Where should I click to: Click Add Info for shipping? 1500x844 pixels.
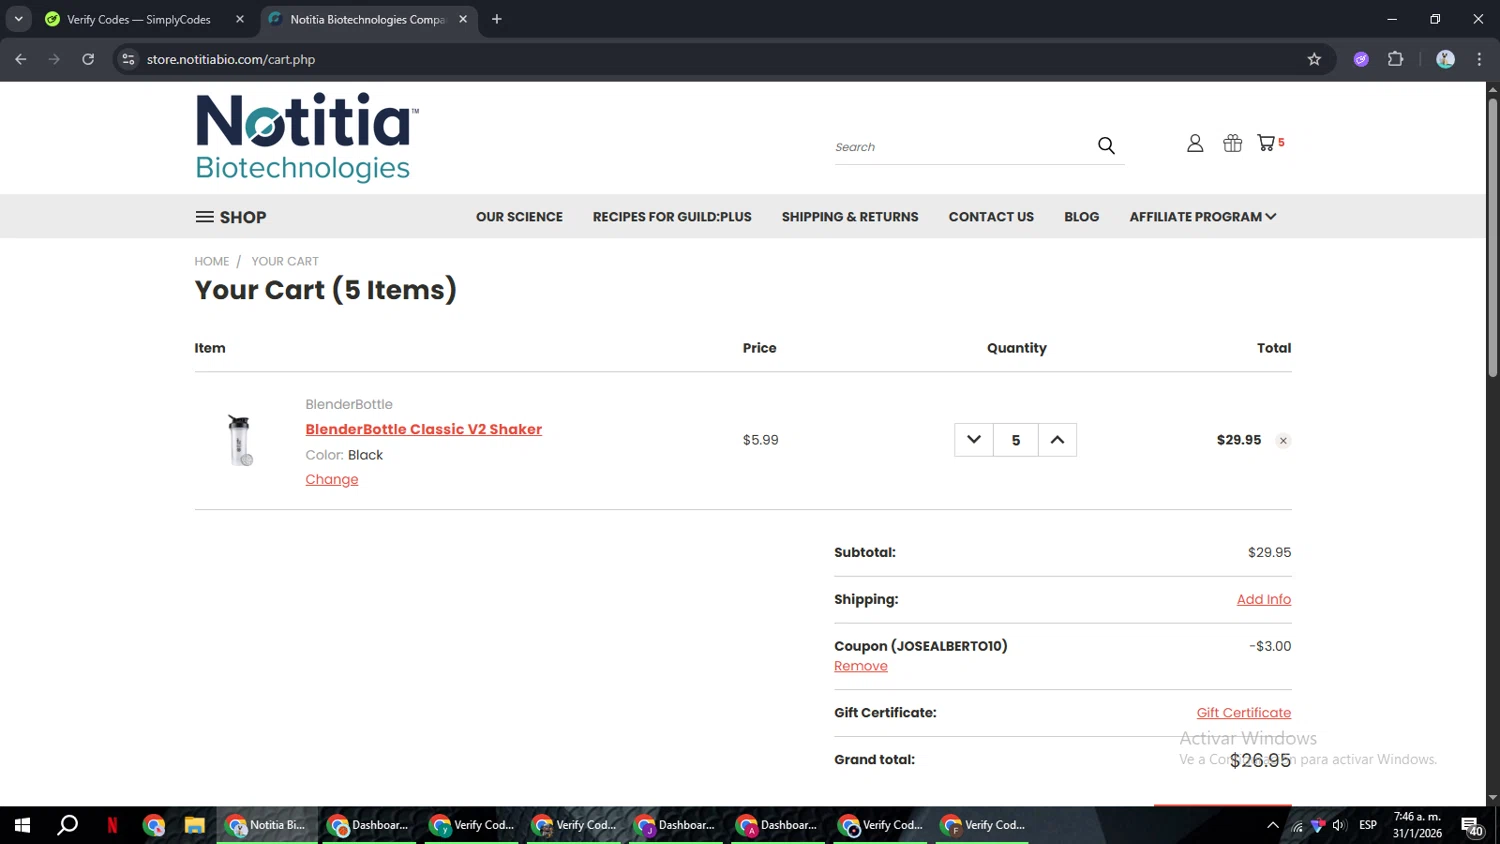1264,599
